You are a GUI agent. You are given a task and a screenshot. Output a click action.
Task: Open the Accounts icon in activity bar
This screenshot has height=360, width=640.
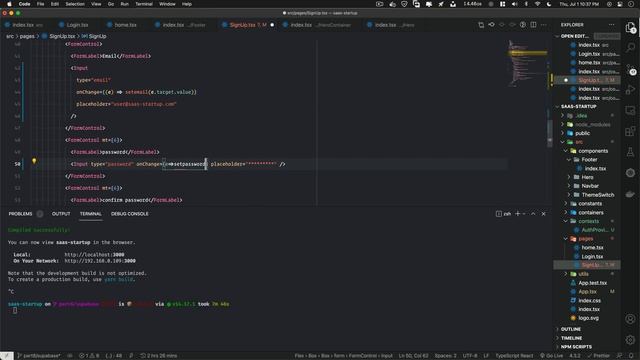(630, 319)
